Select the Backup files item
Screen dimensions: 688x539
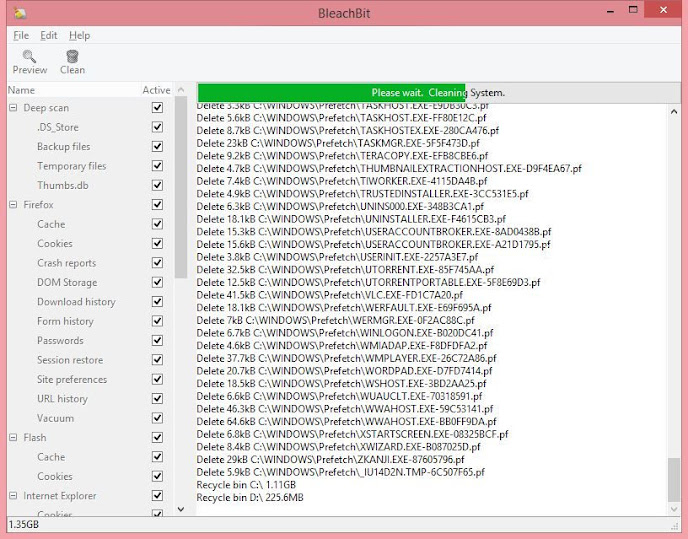pos(64,146)
